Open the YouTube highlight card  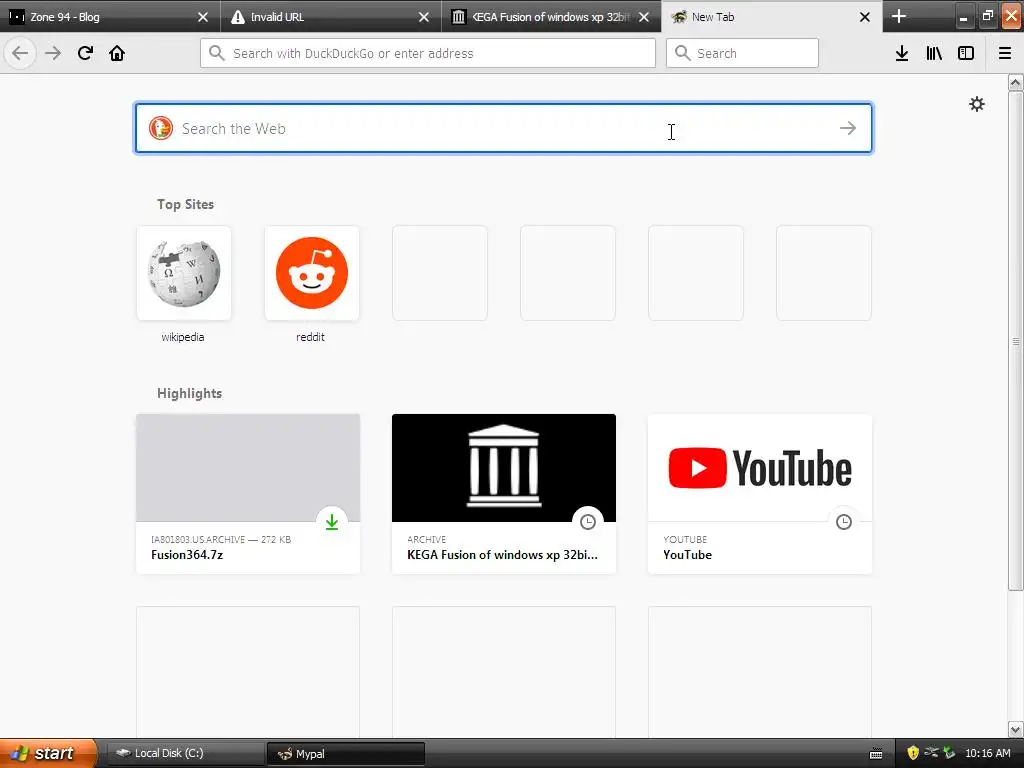click(760, 494)
